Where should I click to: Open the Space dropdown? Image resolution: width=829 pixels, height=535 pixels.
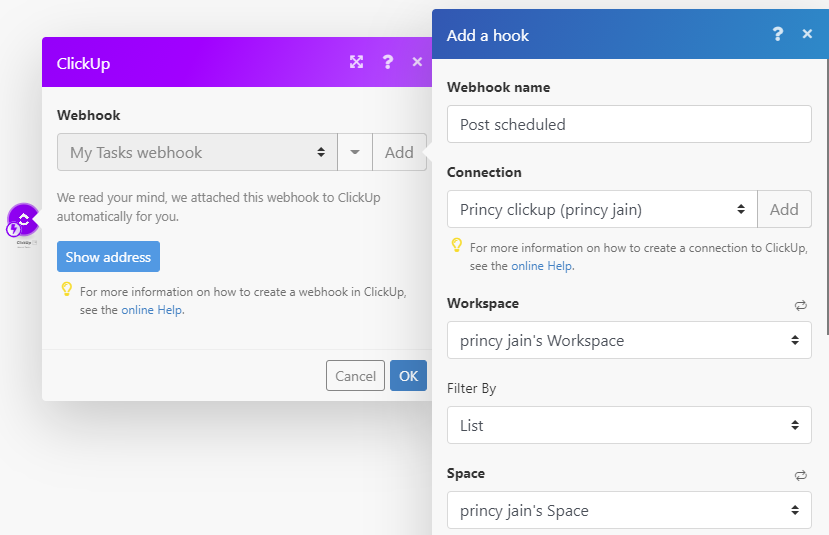(x=629, y=510)
